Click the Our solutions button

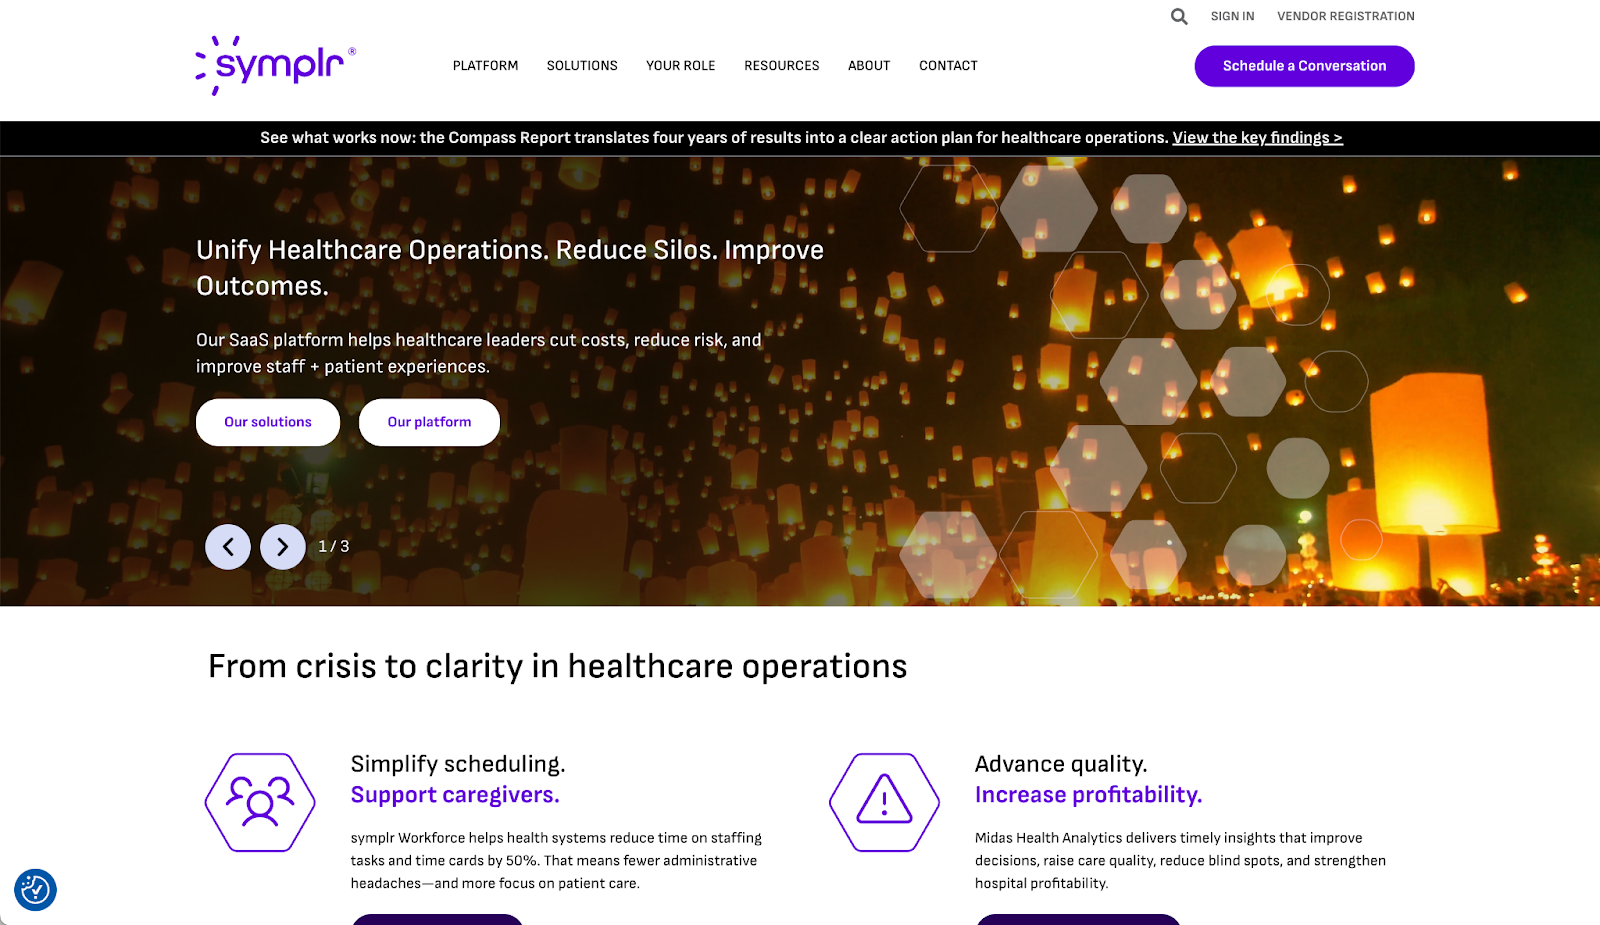coord(268,422)
